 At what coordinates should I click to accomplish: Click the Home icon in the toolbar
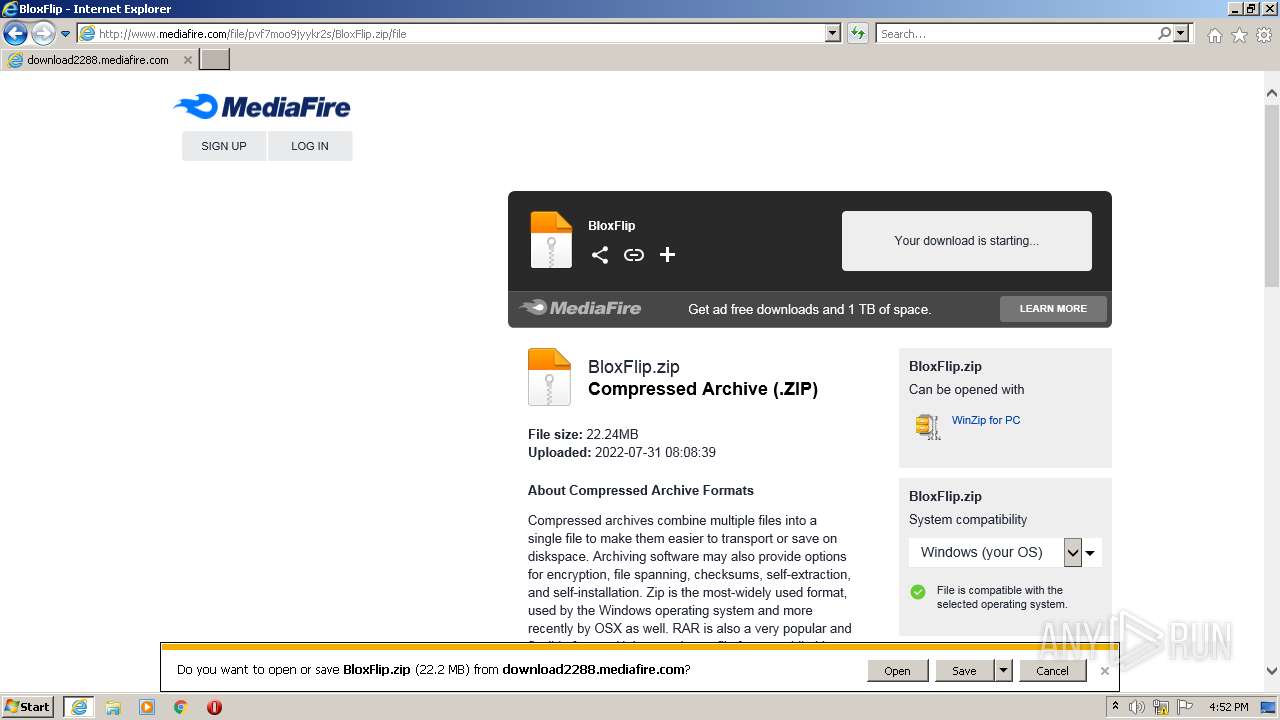1214,35
